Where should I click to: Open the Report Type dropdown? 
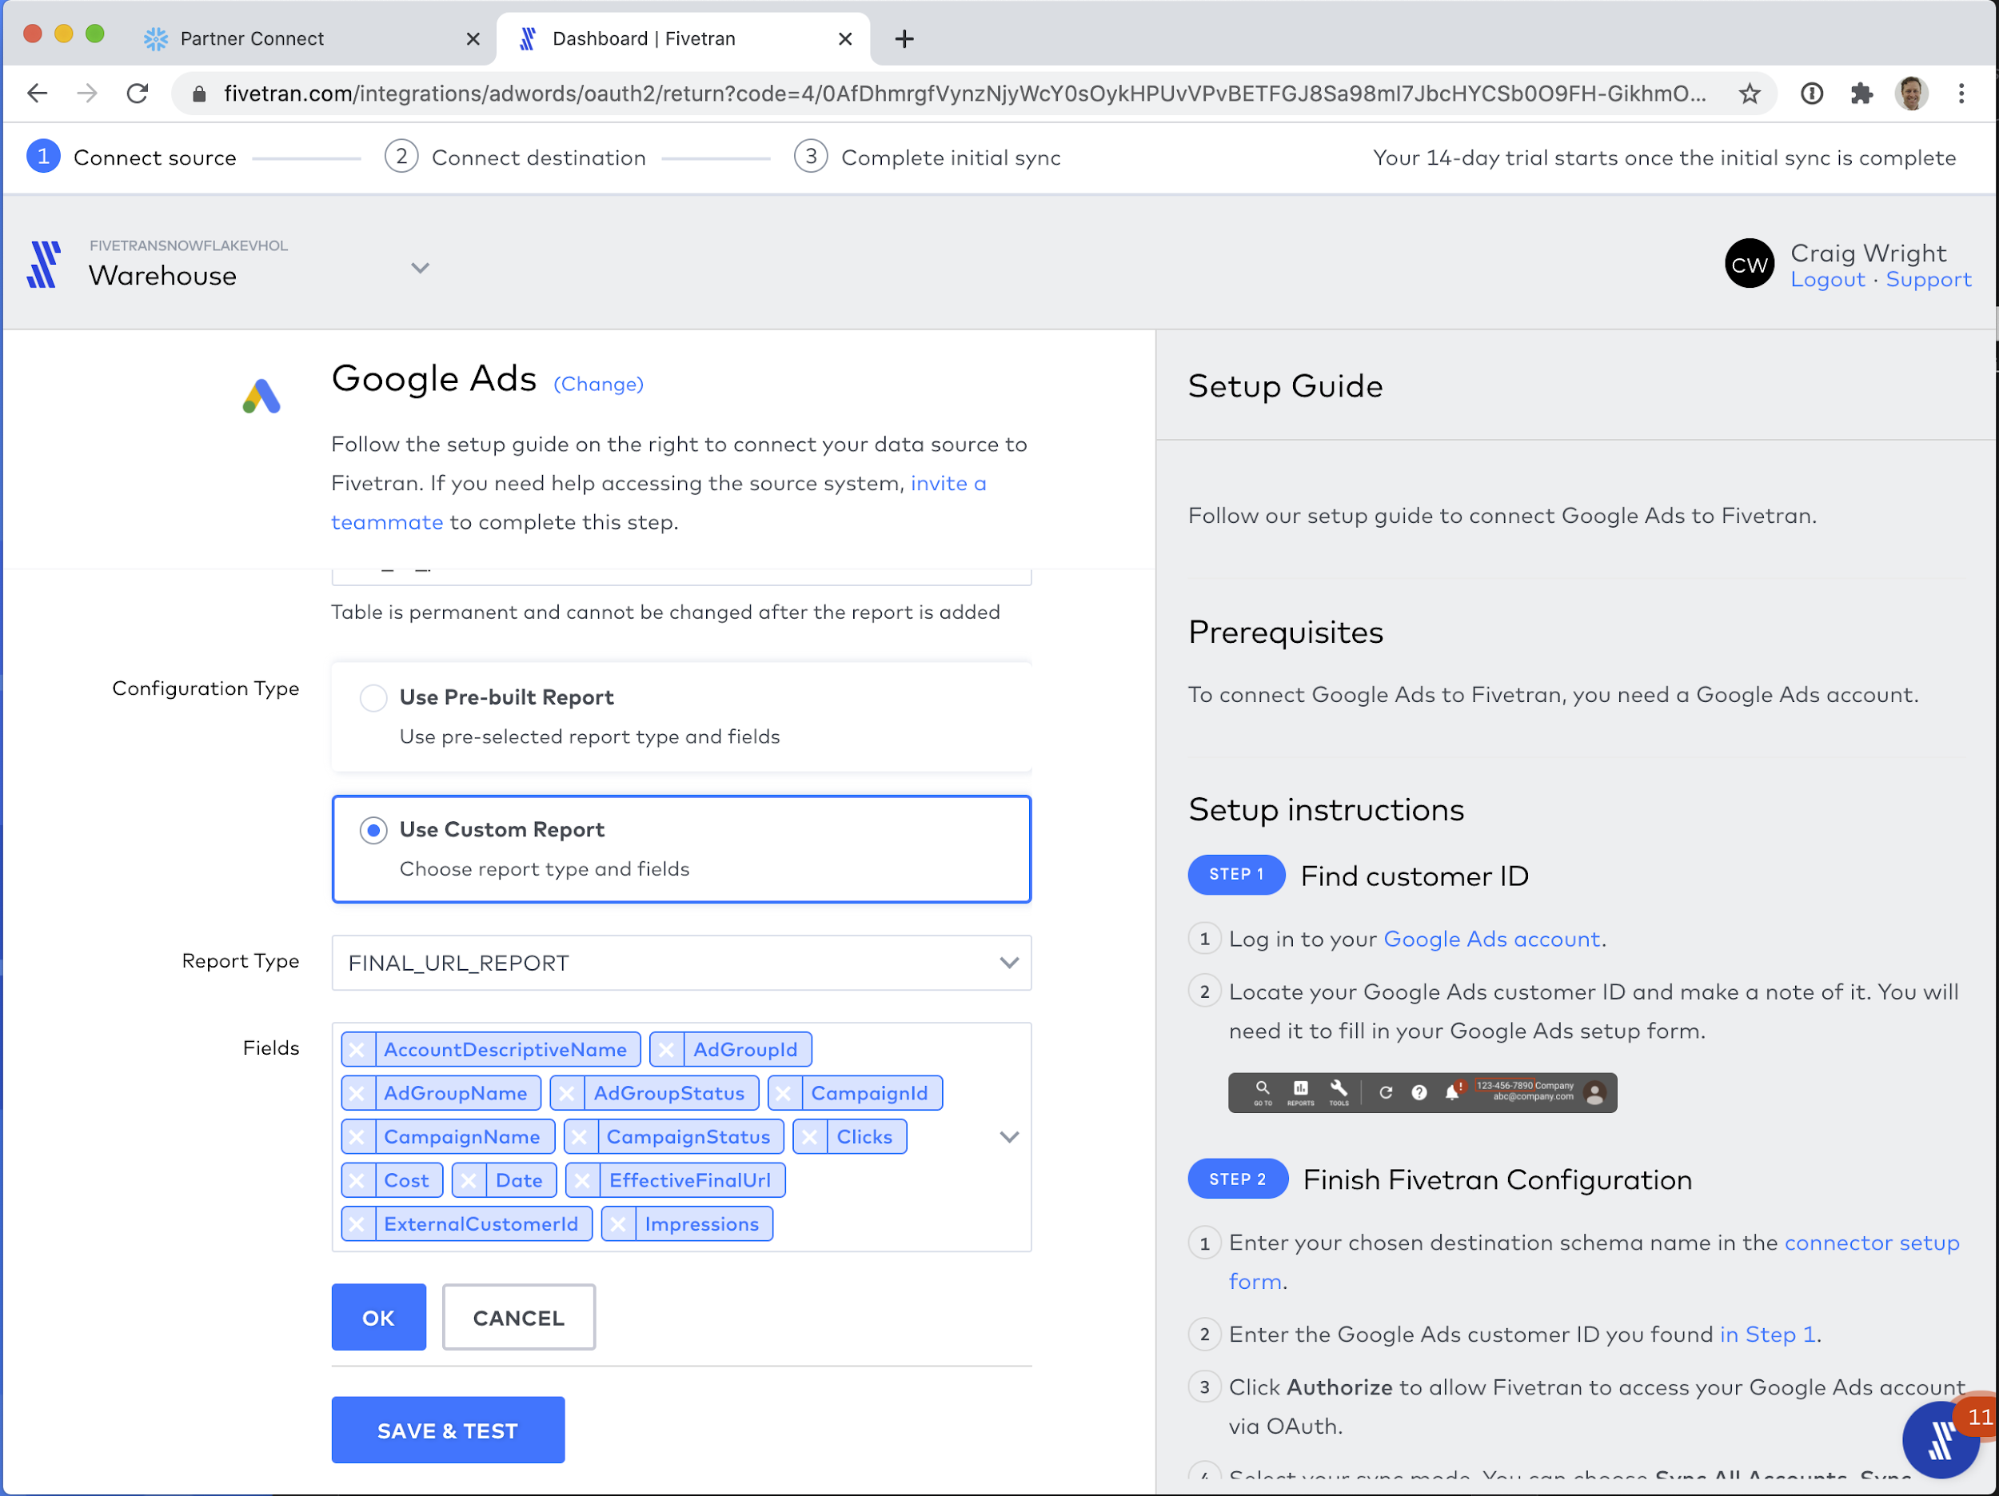pyautogui.click(x=681, y=963)
